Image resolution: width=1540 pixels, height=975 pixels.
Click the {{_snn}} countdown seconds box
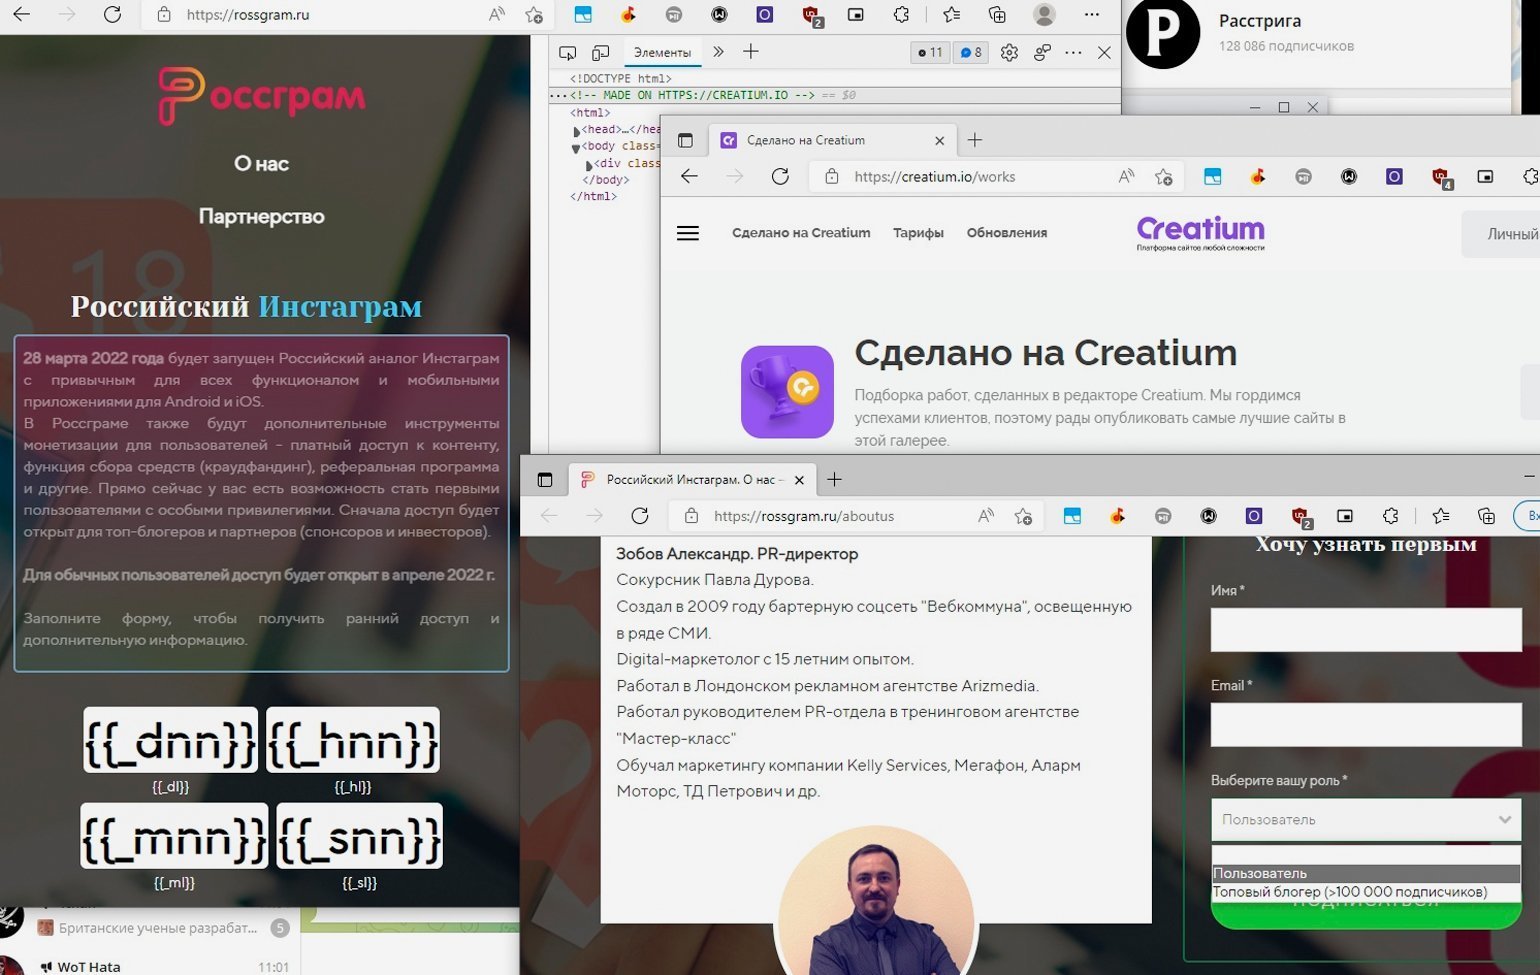359,836
